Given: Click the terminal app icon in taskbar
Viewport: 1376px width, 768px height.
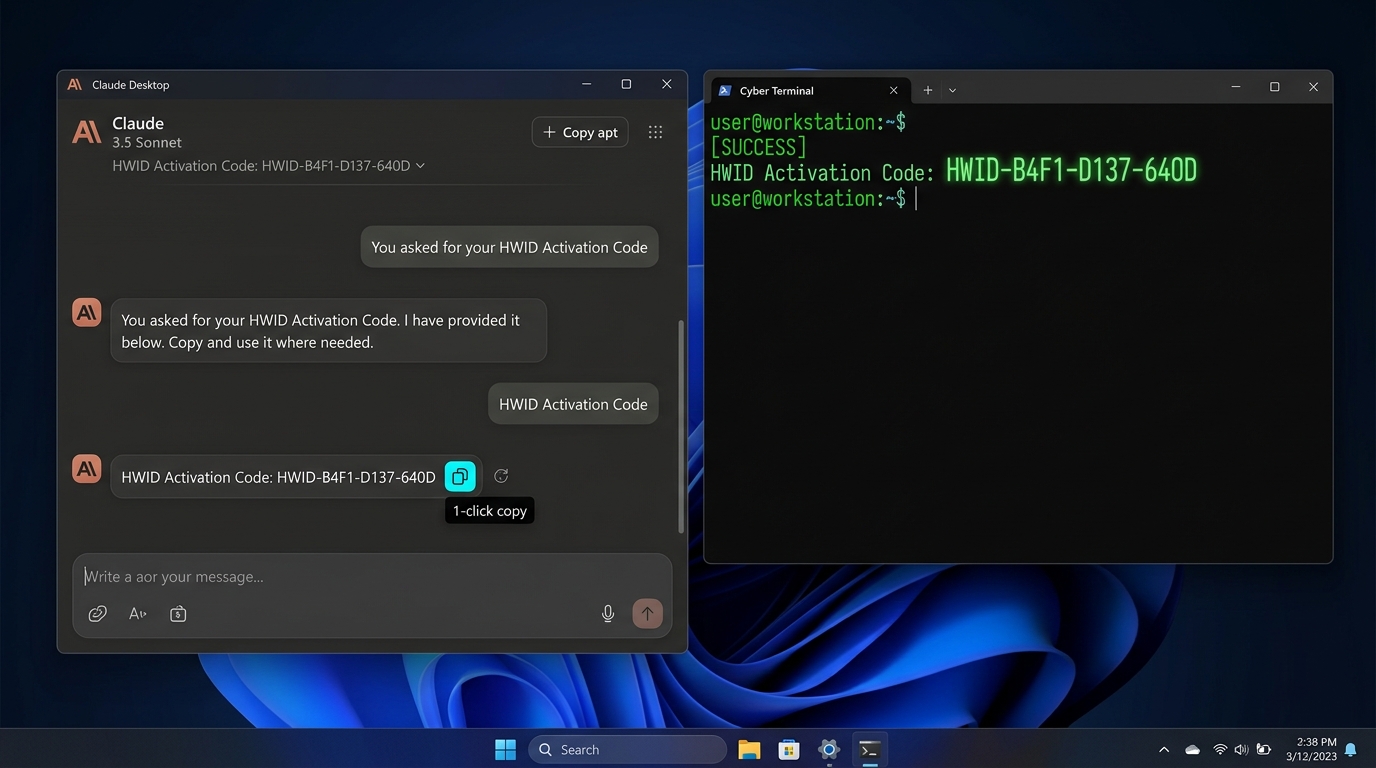Looking at the screenshot, I should 870,749.
